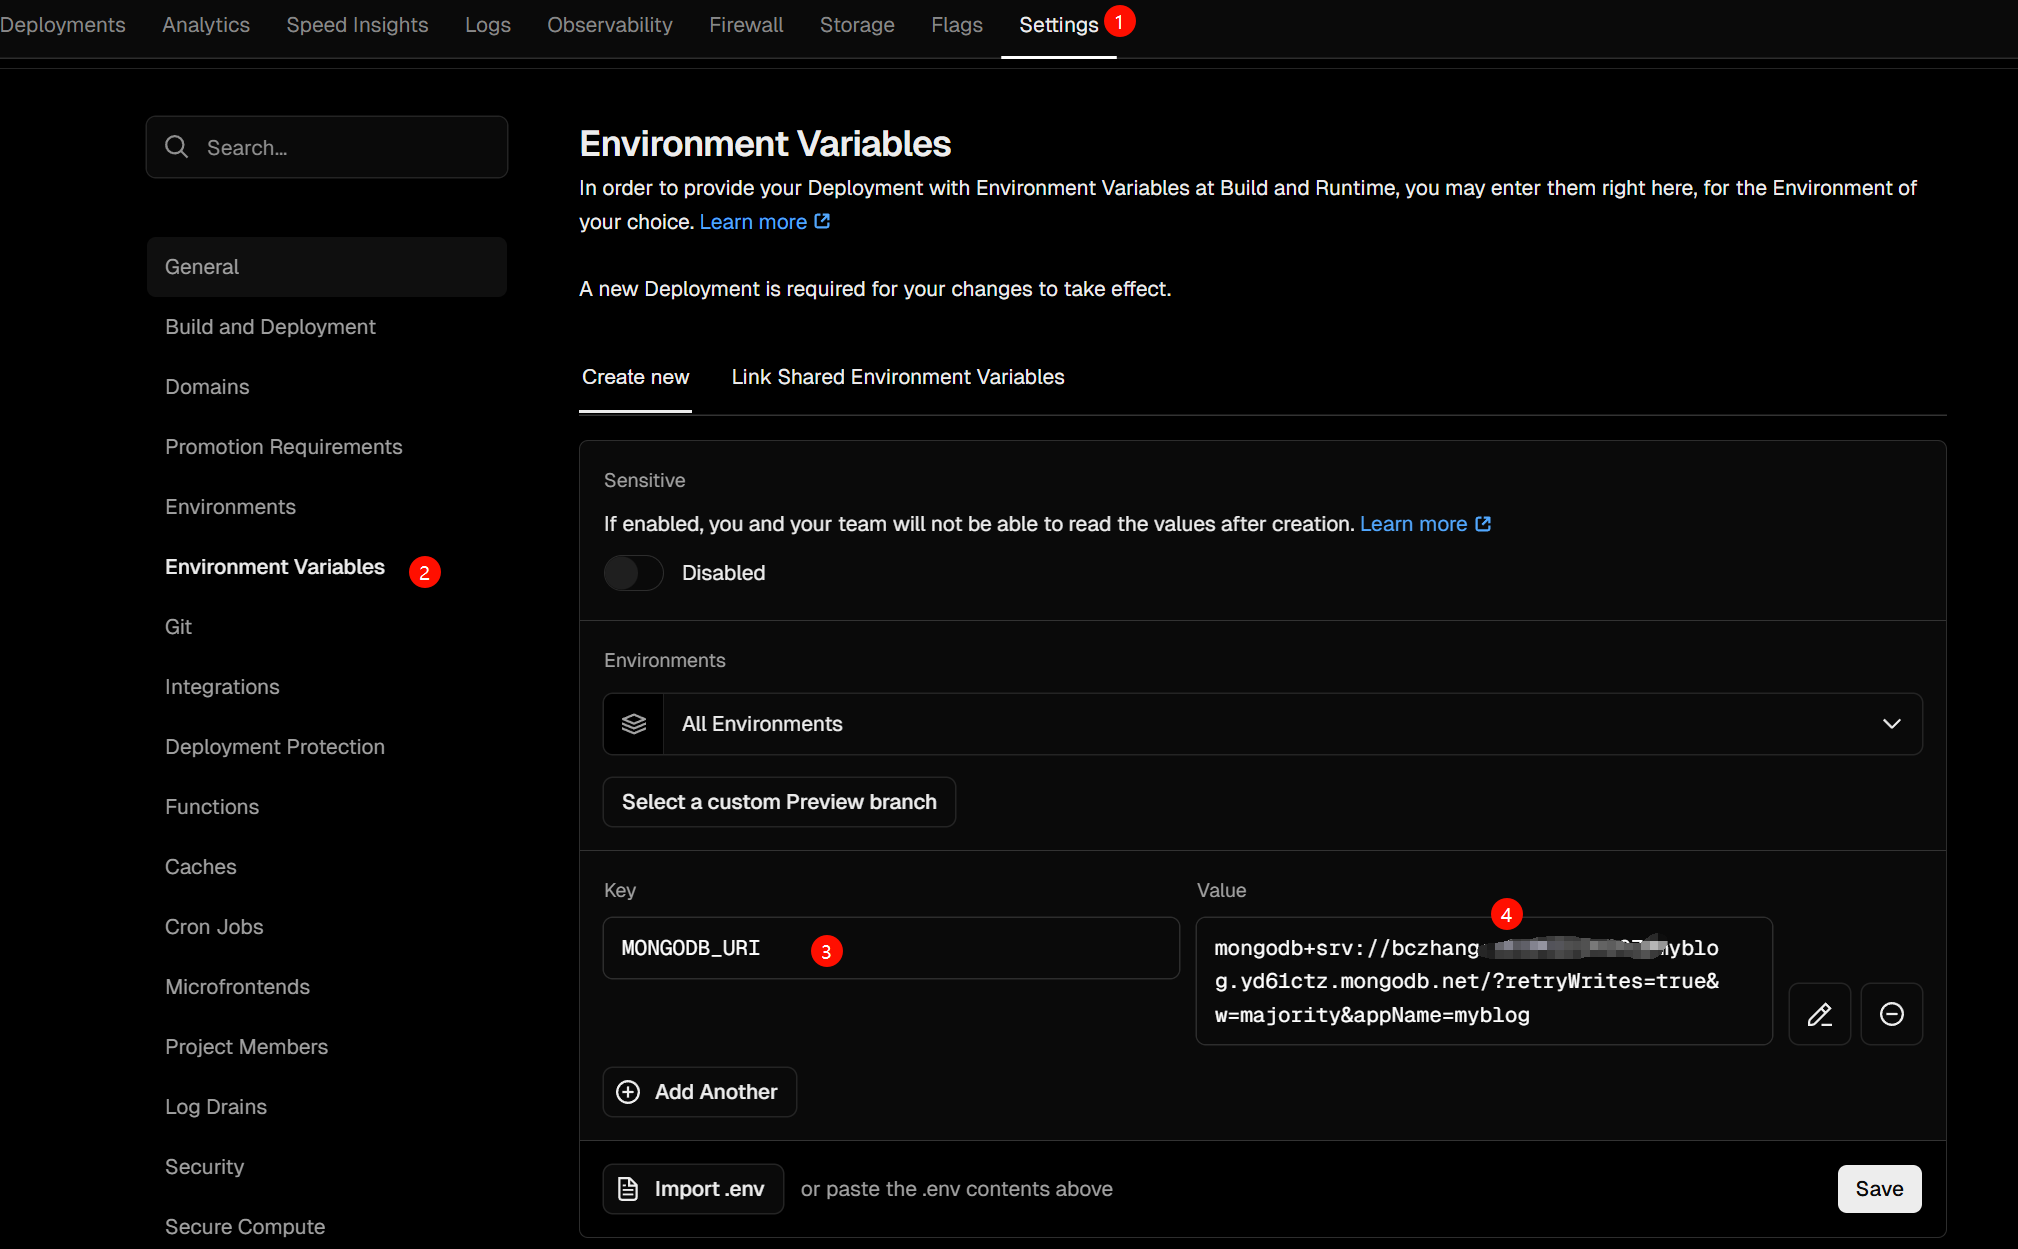The height and width of the screenshot is (1249, 2018).
Task: Click the chevron arrow on Environments selector
Action: 1891,724
